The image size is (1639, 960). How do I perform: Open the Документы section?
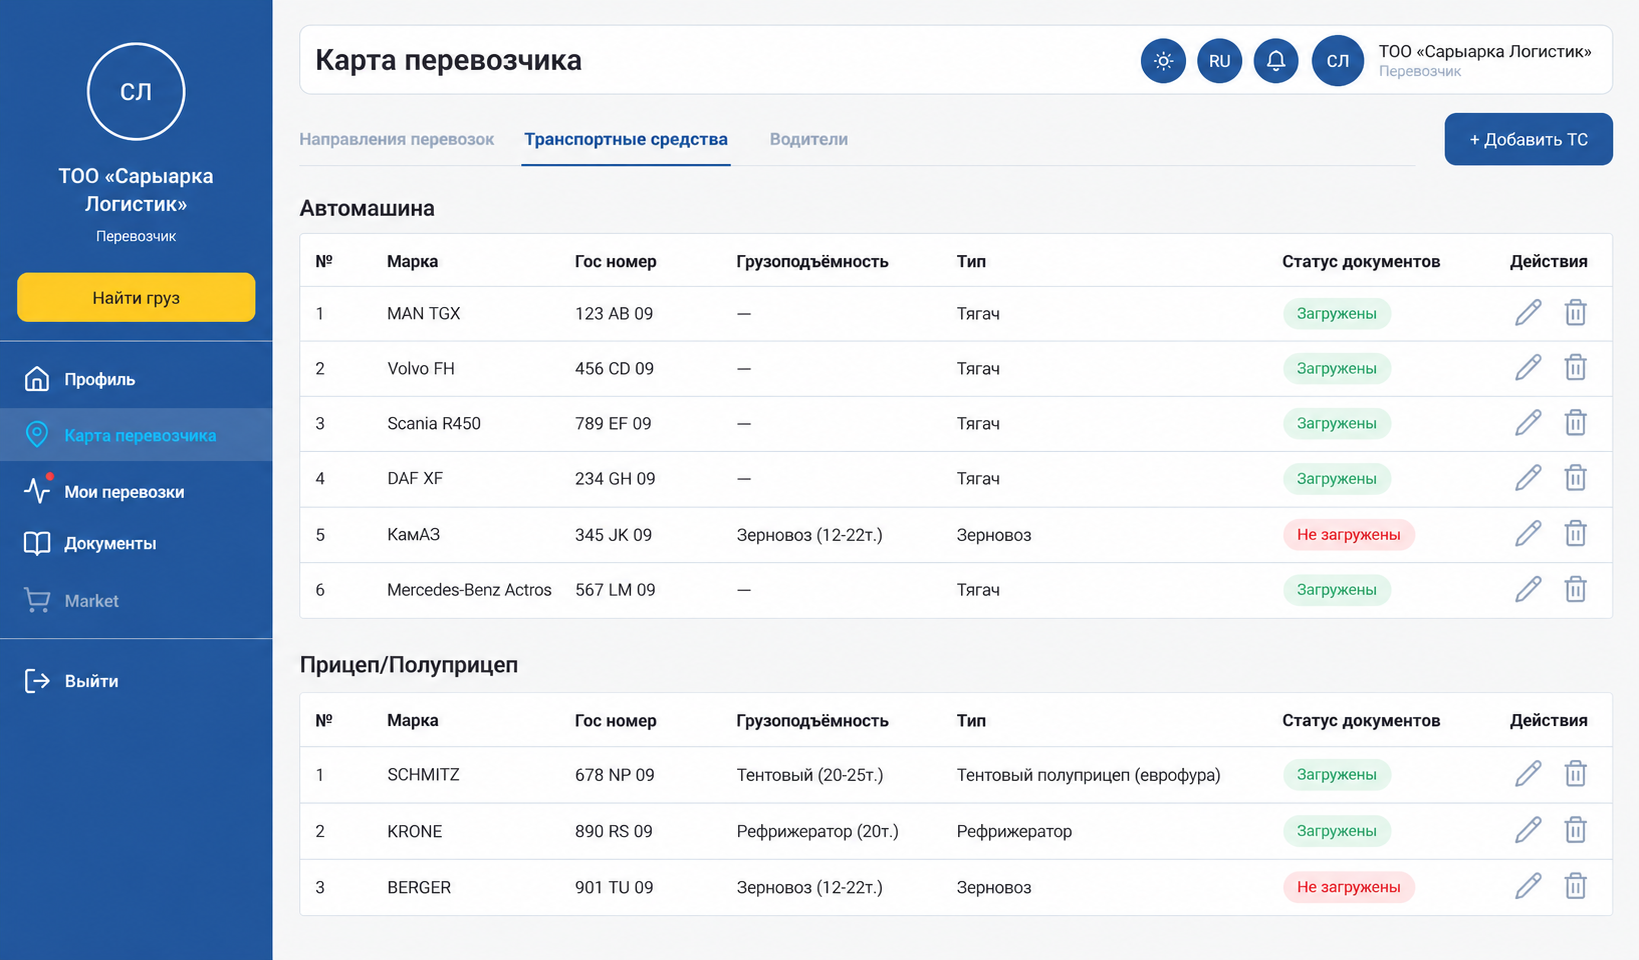[x=136, y=544]
